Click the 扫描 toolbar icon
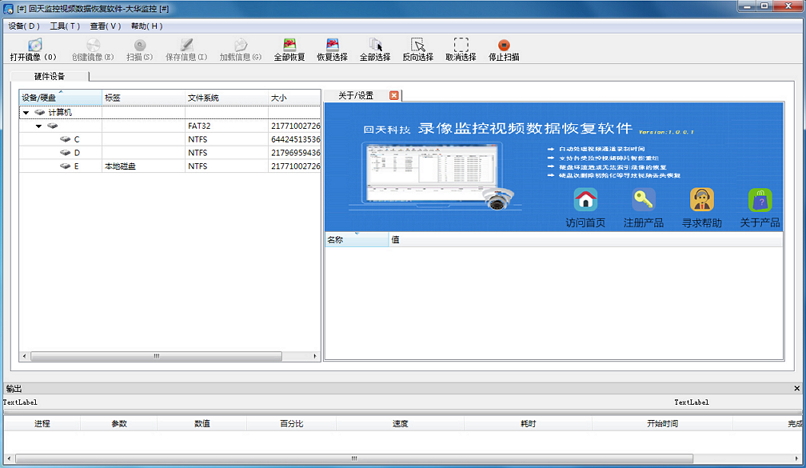This screenshot has height=468, width=806. pyautogui.click(x=140, y=45)
